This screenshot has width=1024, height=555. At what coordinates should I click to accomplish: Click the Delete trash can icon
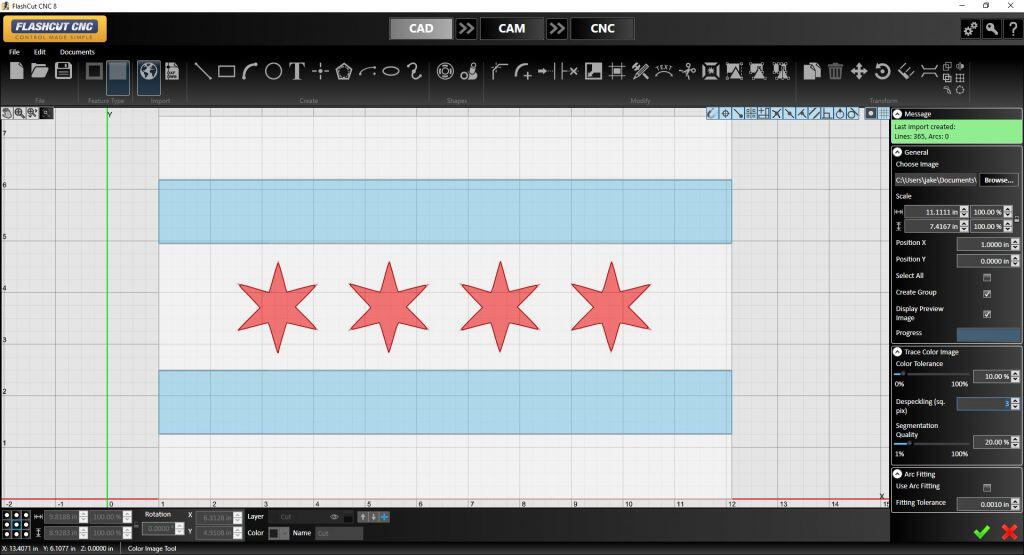point(835,71)
